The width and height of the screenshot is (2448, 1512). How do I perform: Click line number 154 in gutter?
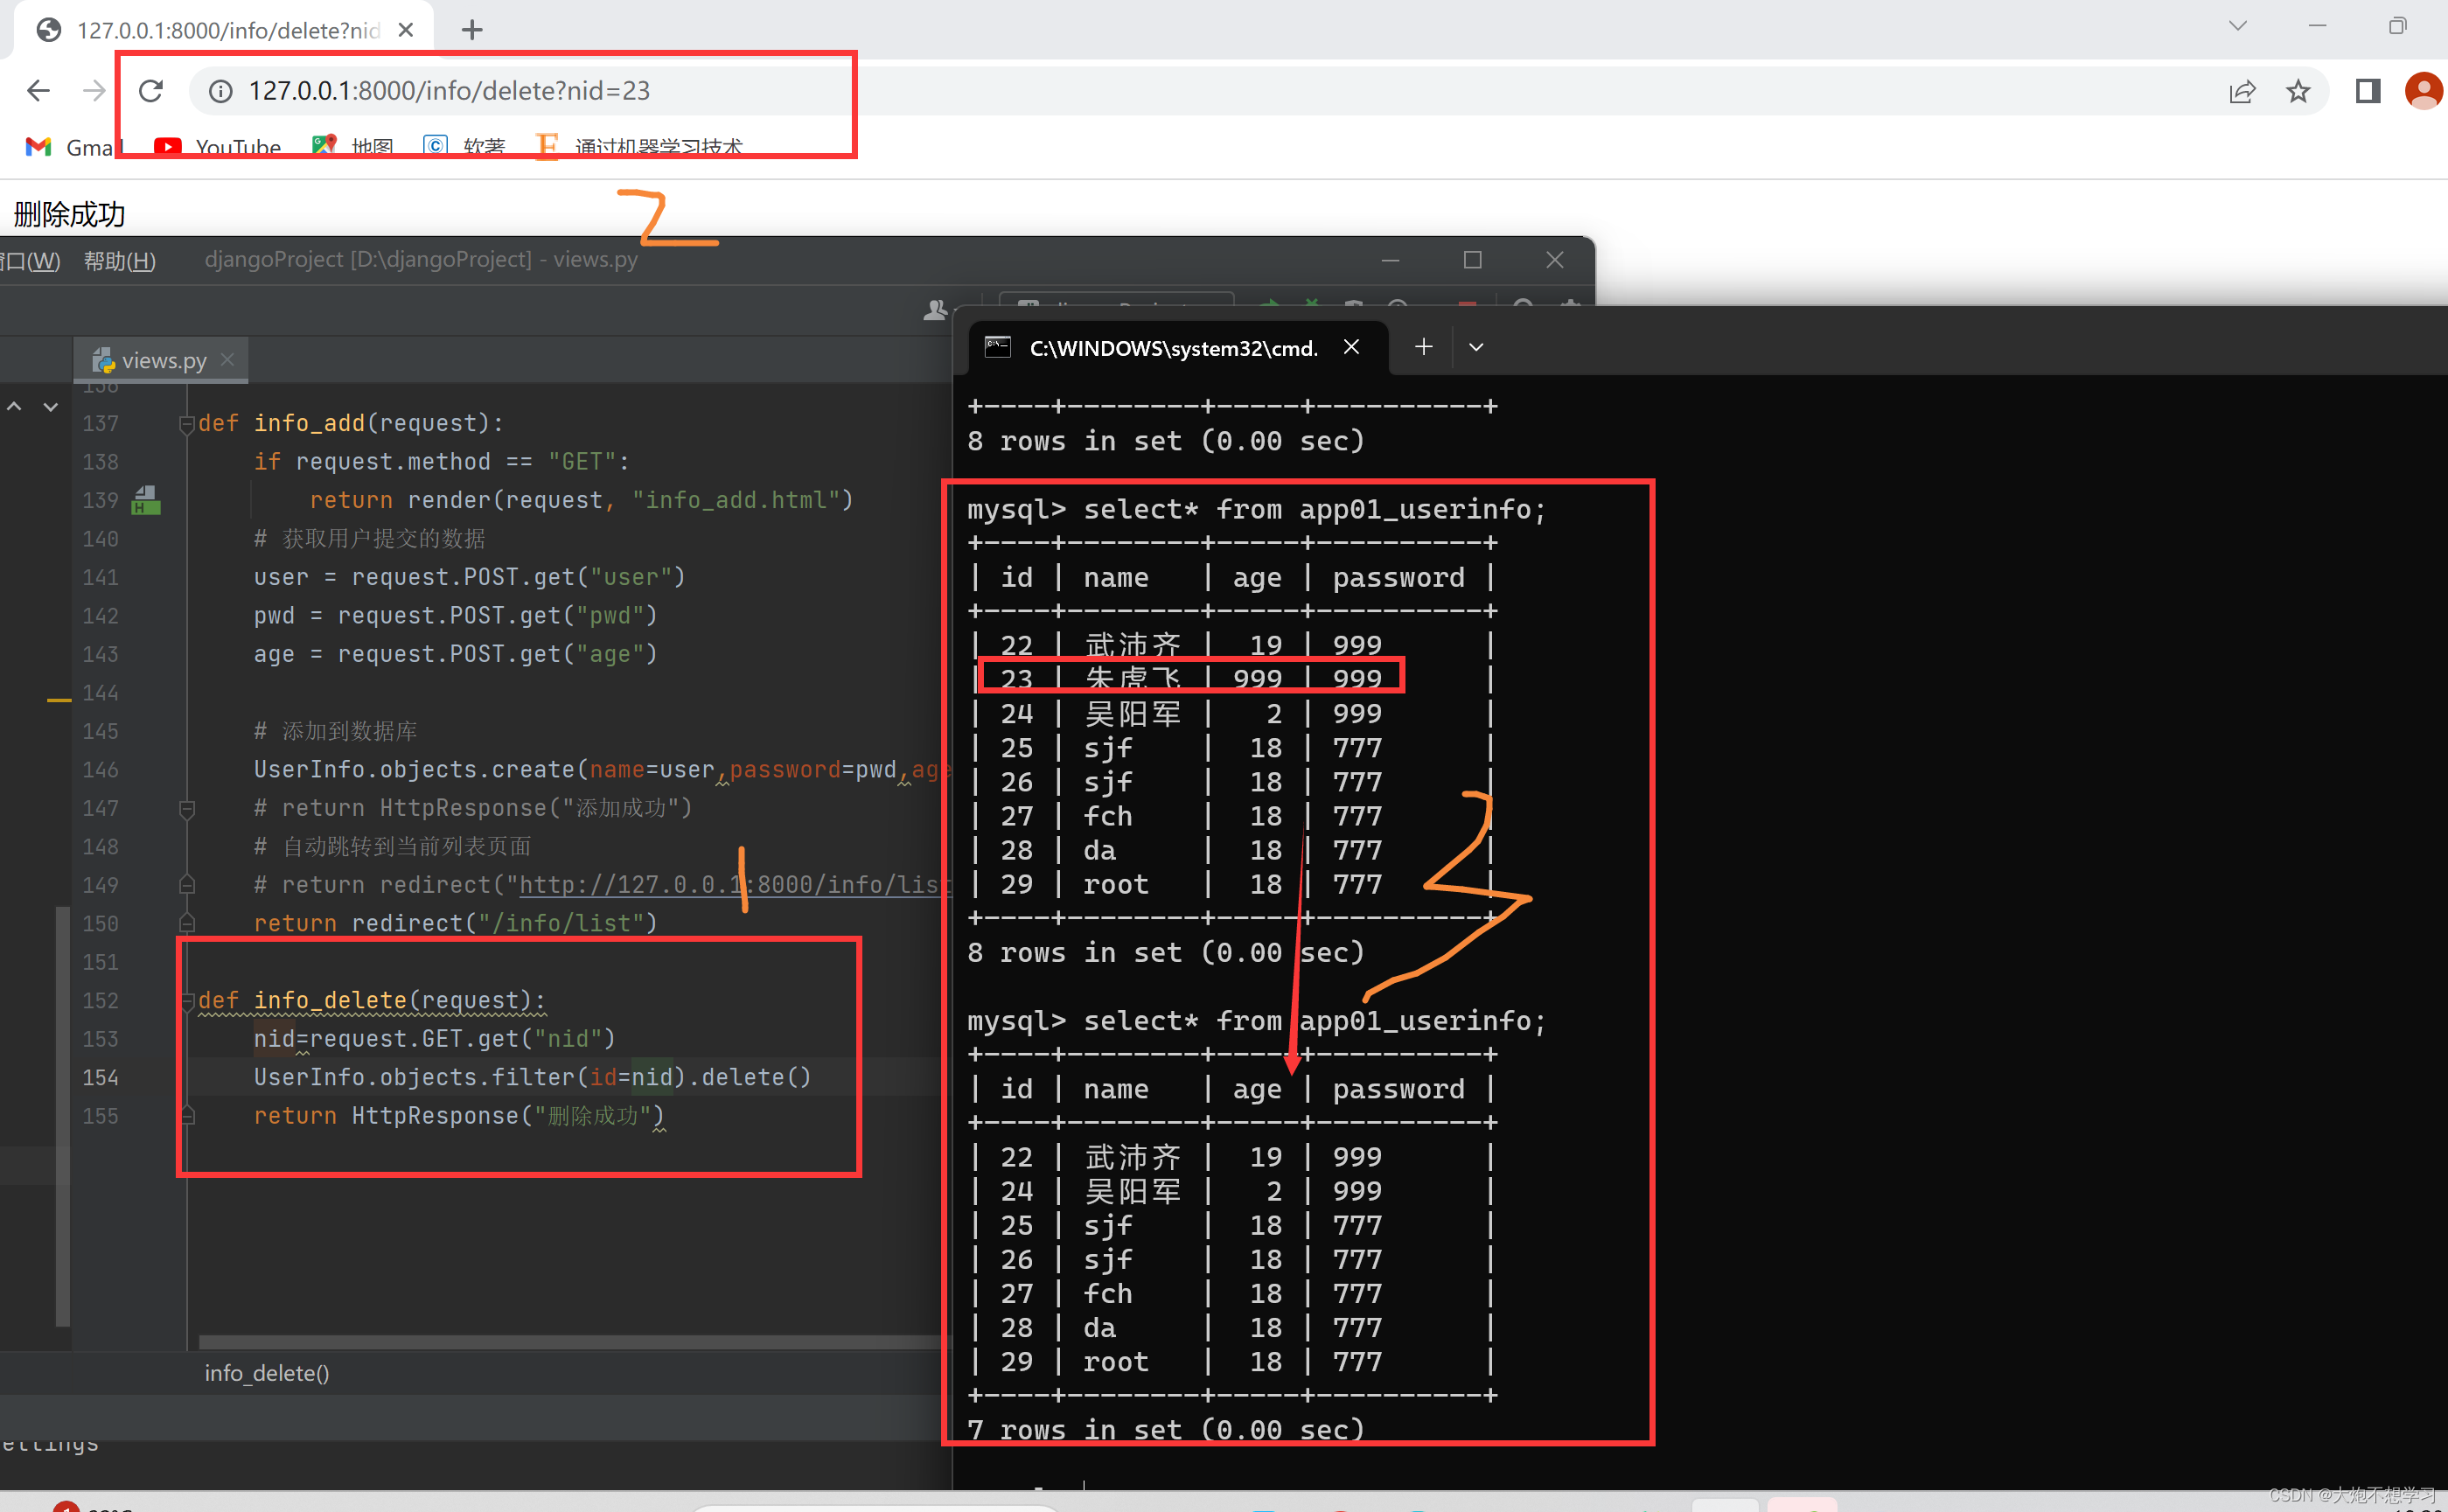(x=100, y=1077)
